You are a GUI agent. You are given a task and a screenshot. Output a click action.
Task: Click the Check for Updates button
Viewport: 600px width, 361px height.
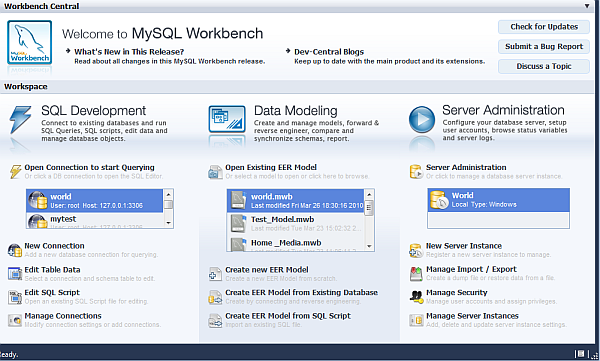pyautogui.click(x=544, y=27)
